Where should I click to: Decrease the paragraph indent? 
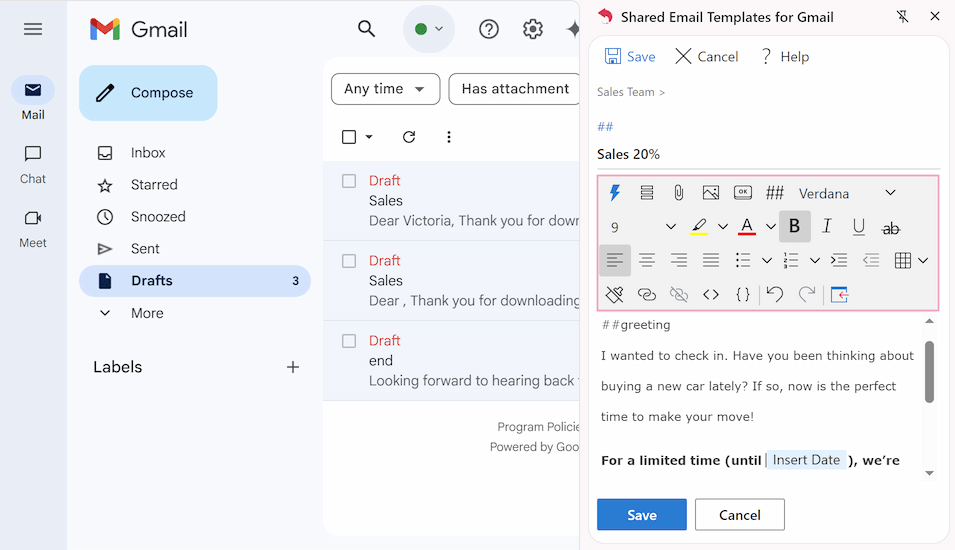[x=871, y=261]
